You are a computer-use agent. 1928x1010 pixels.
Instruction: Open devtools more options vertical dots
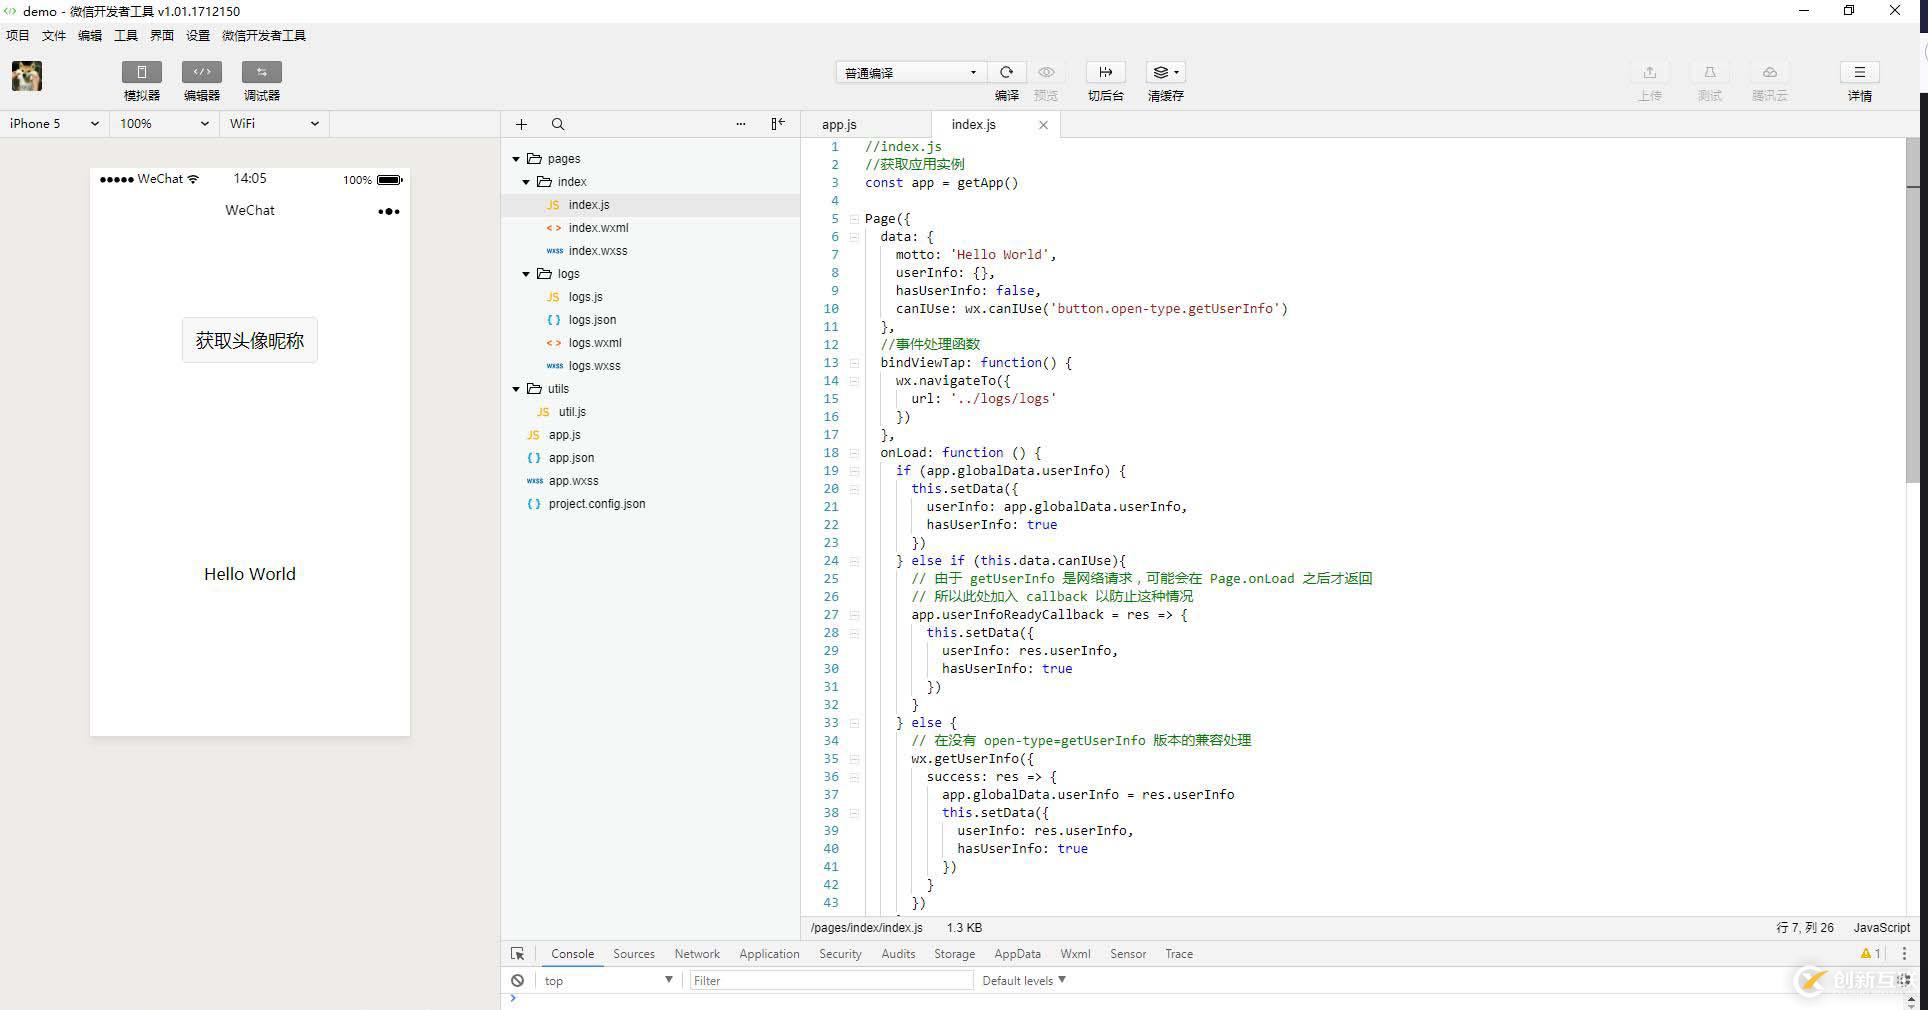[x=1904, y=954]
